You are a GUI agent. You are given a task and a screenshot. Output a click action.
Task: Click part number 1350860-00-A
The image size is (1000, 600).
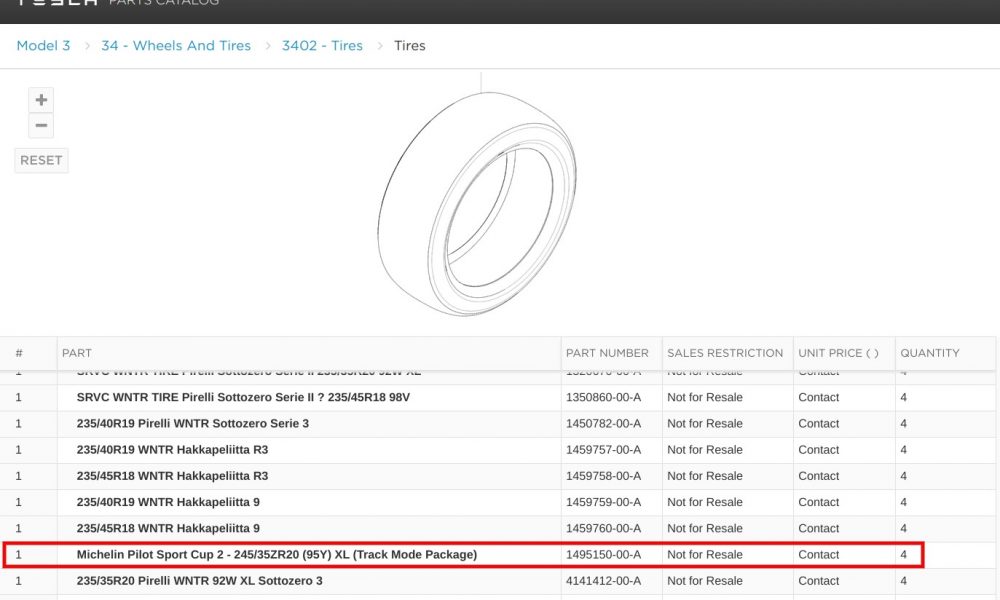(x=603, y=397)
